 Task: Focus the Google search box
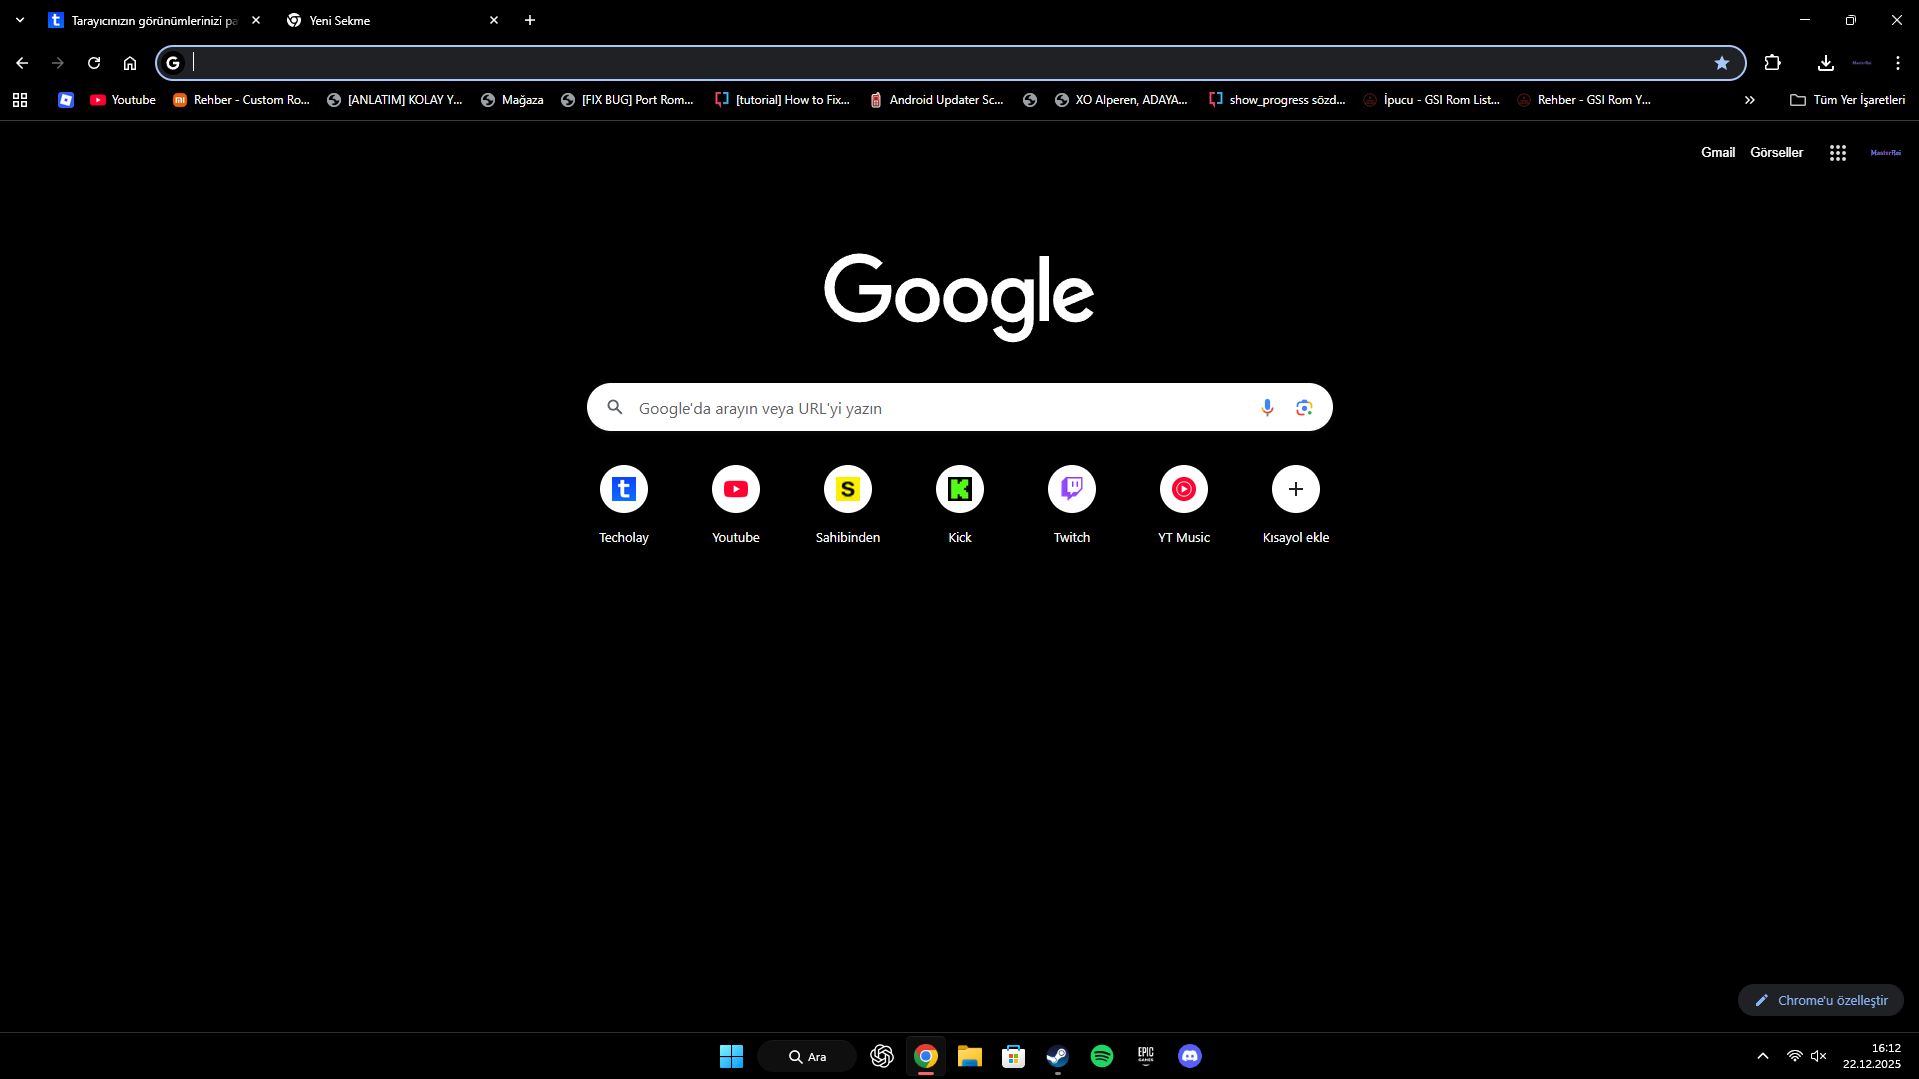point(959,407)
